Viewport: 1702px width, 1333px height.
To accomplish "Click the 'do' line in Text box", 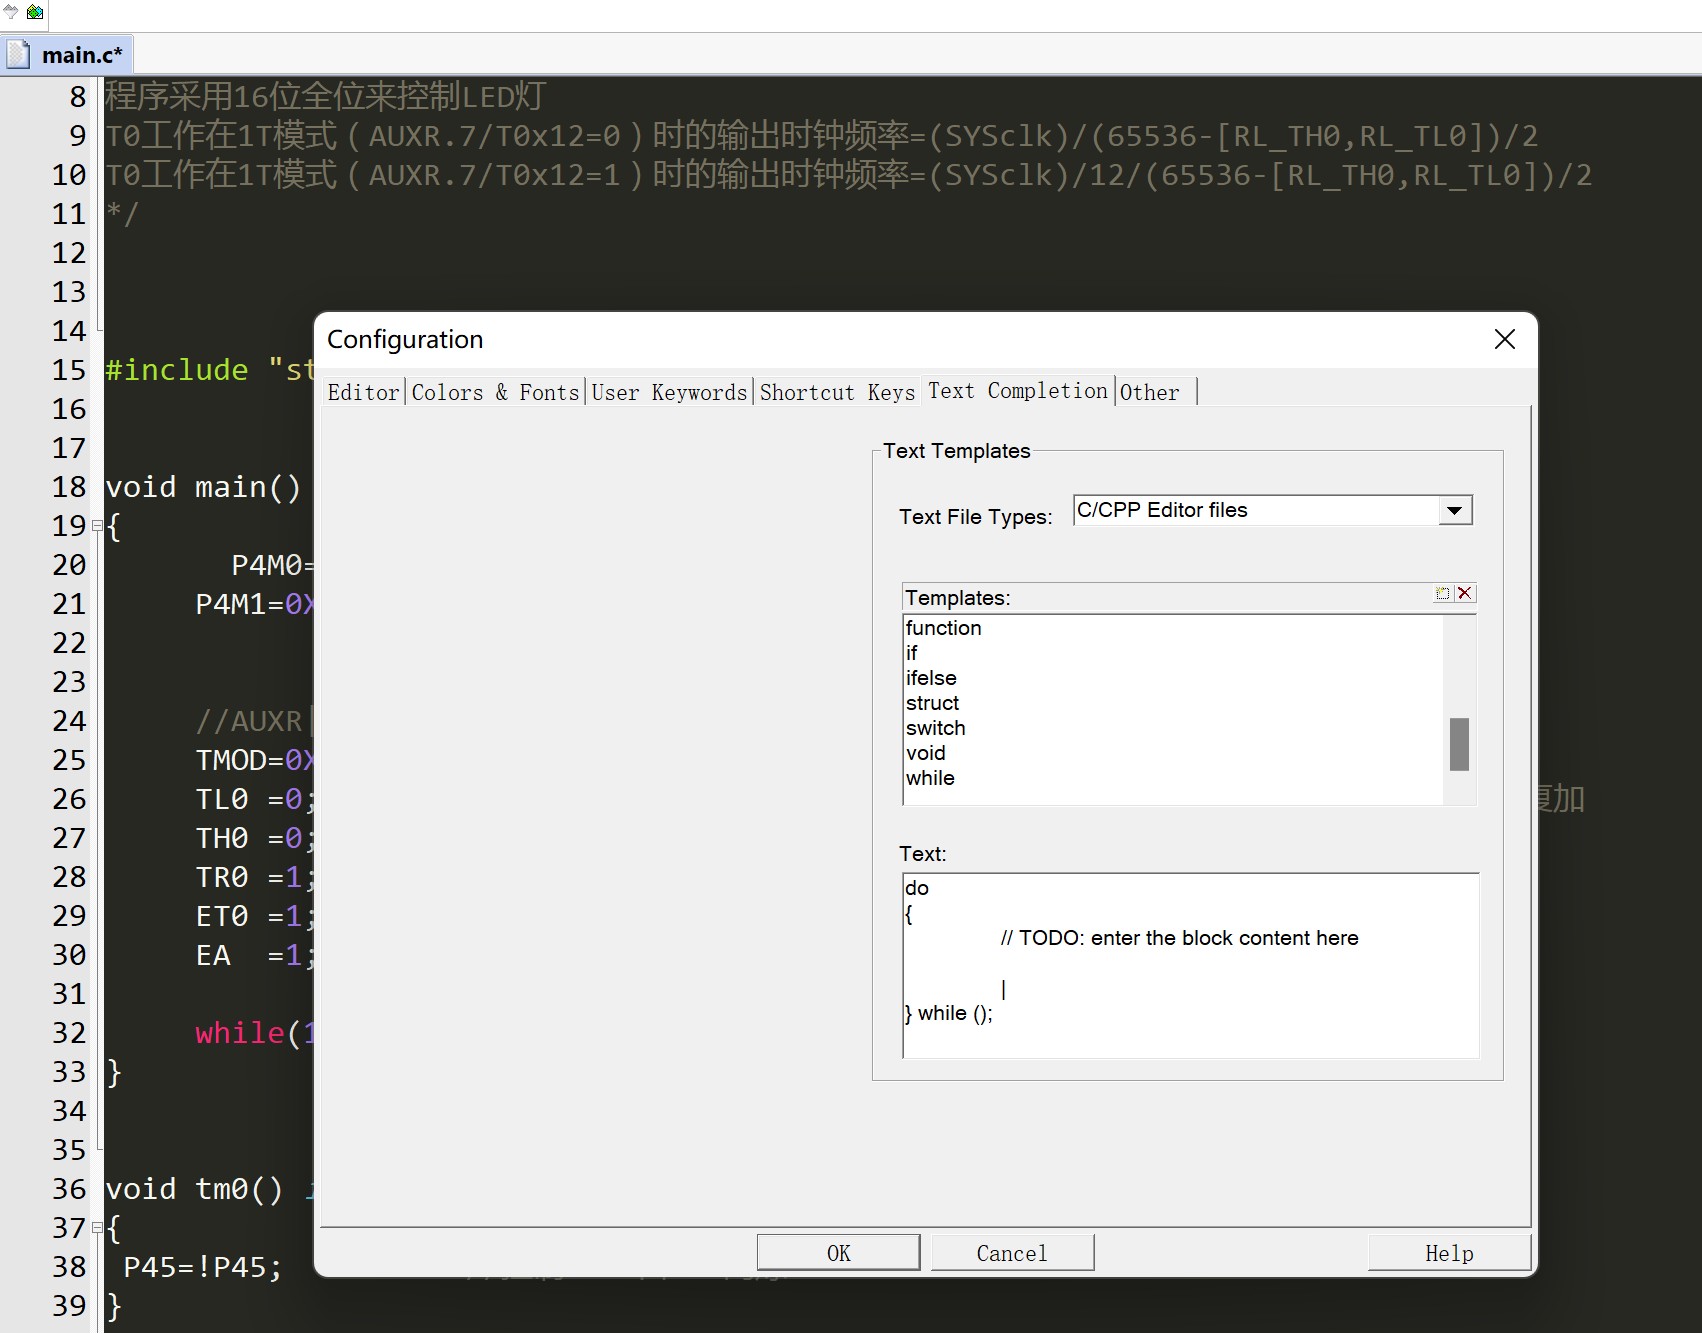I will (x=917, y=888).
